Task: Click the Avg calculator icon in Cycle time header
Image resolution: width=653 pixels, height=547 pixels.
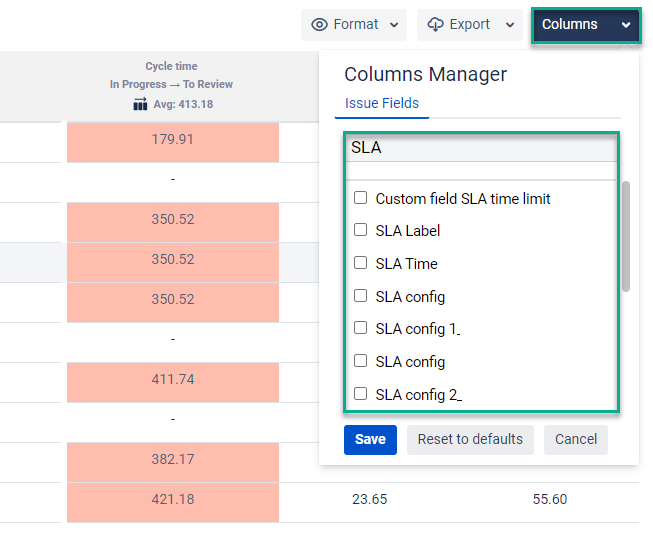Action: [x=140, y=104]
